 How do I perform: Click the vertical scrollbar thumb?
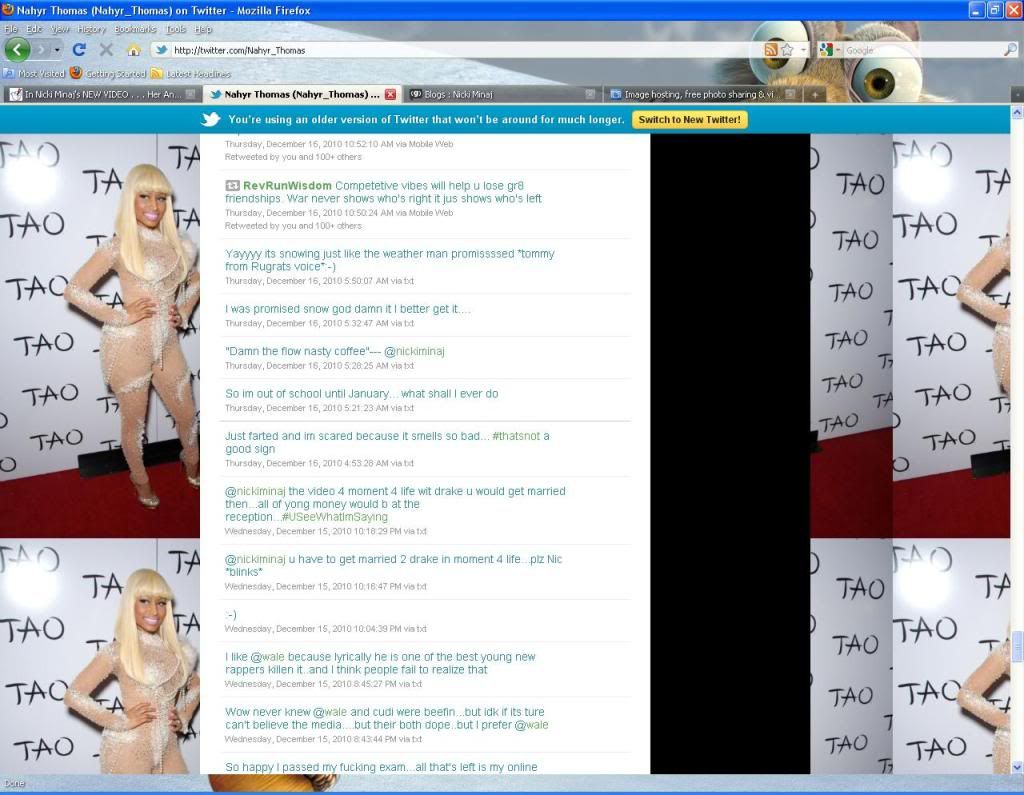pos(1017,647)
